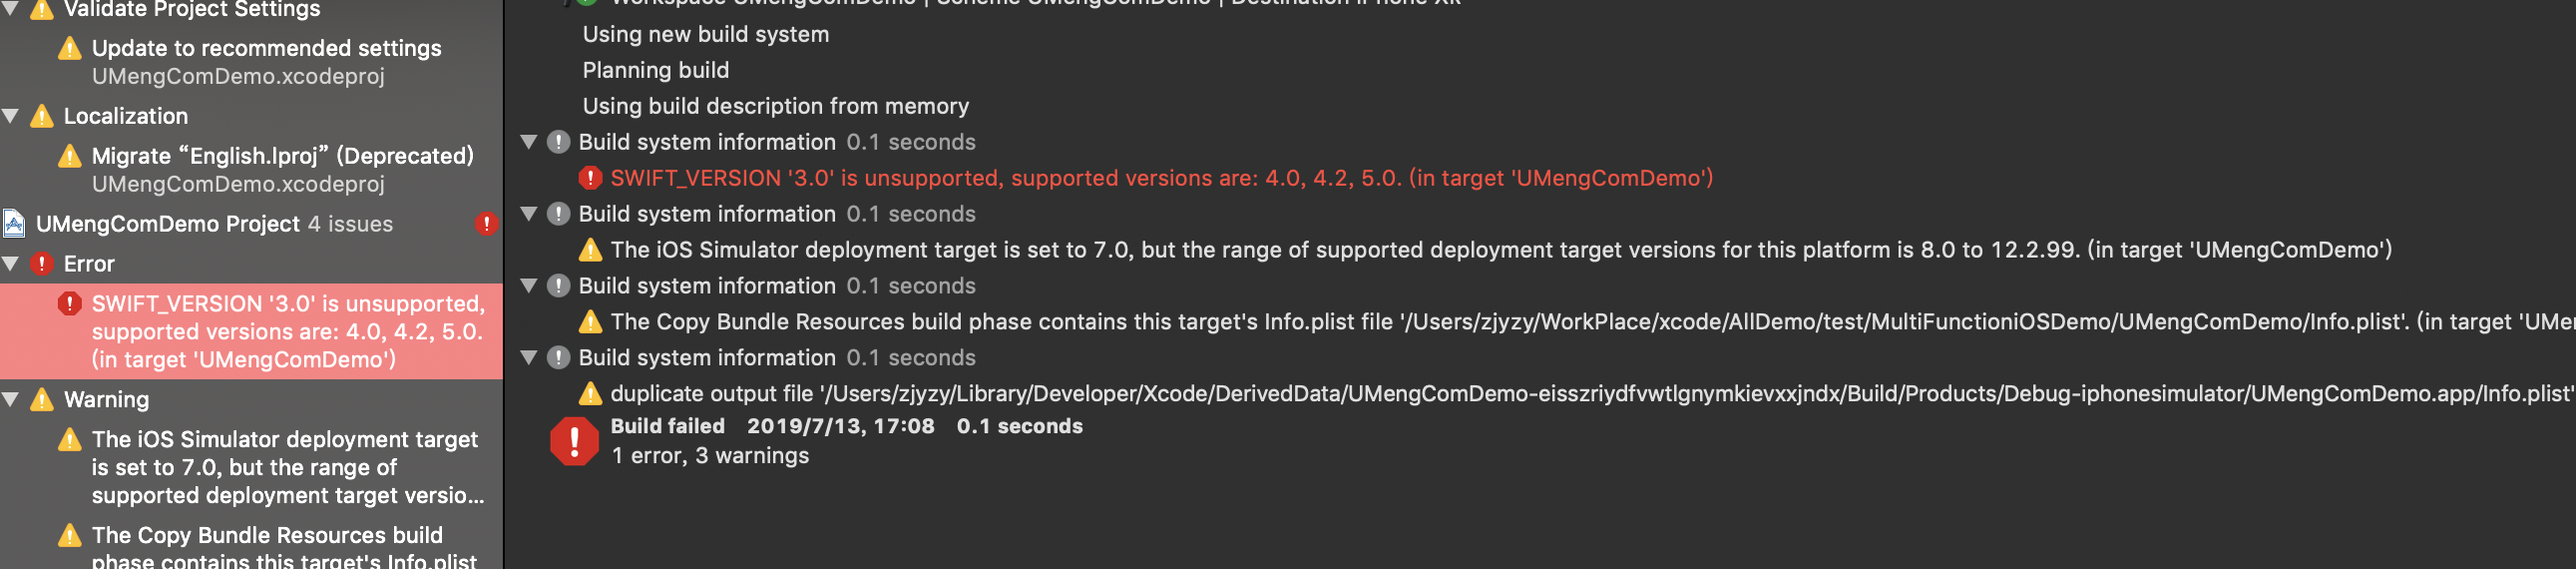
Task: Collapse the Localization group
Action: pos(11,116)
